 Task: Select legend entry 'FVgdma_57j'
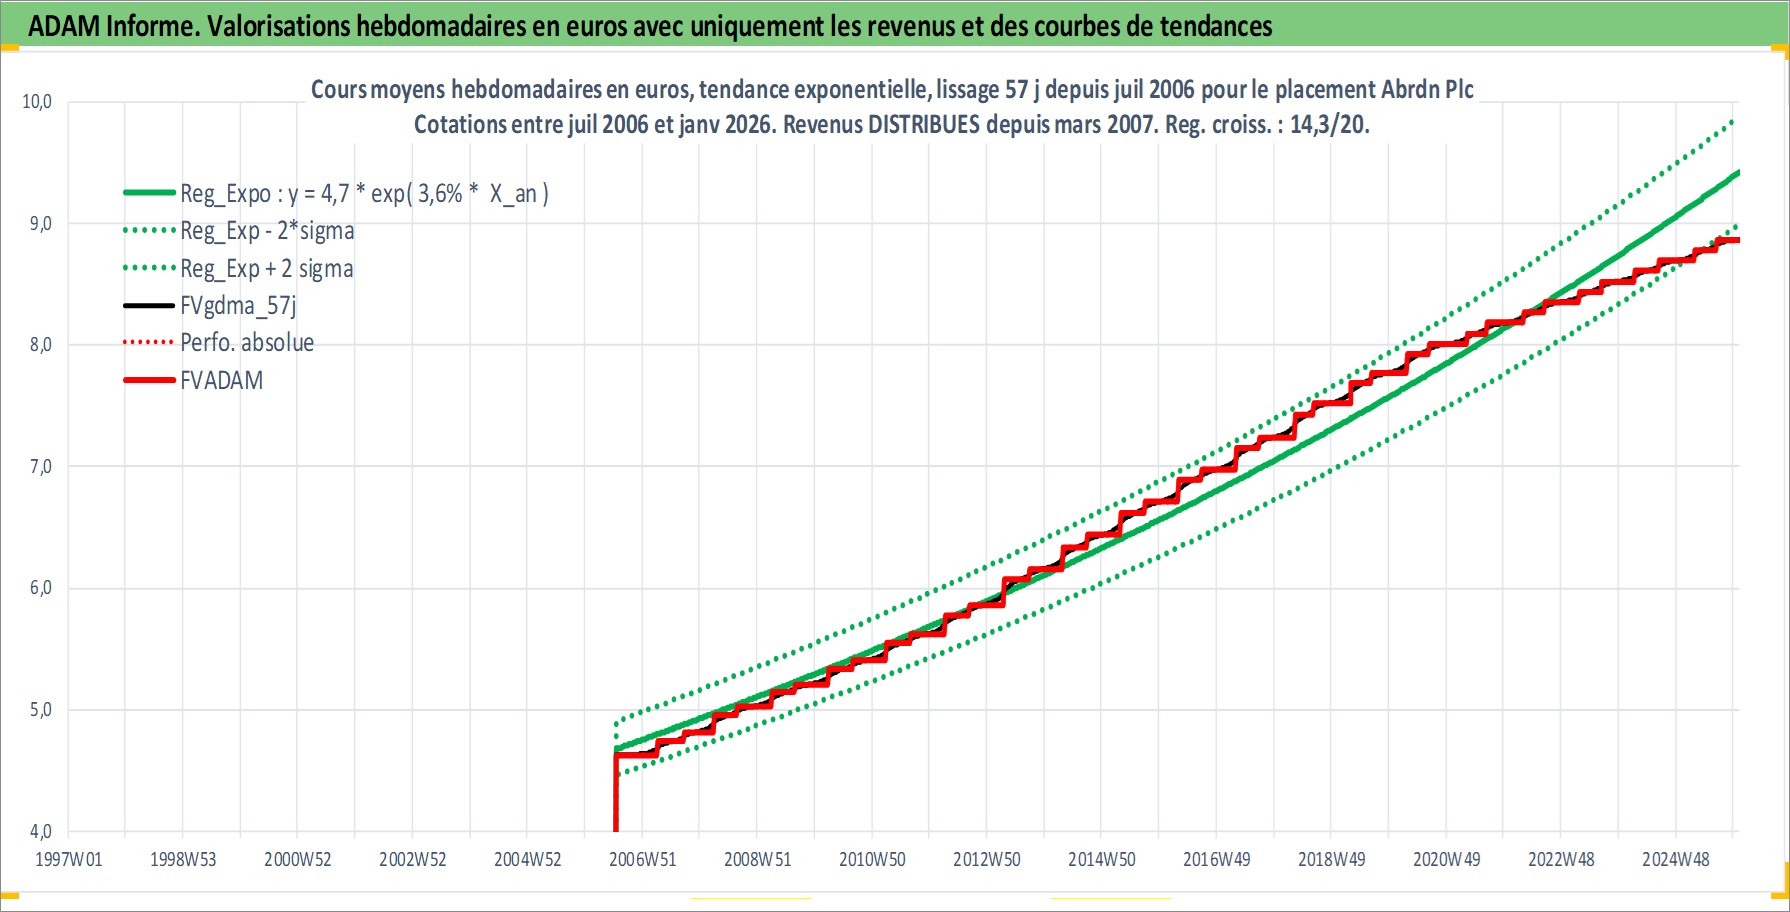coord(238,305)
